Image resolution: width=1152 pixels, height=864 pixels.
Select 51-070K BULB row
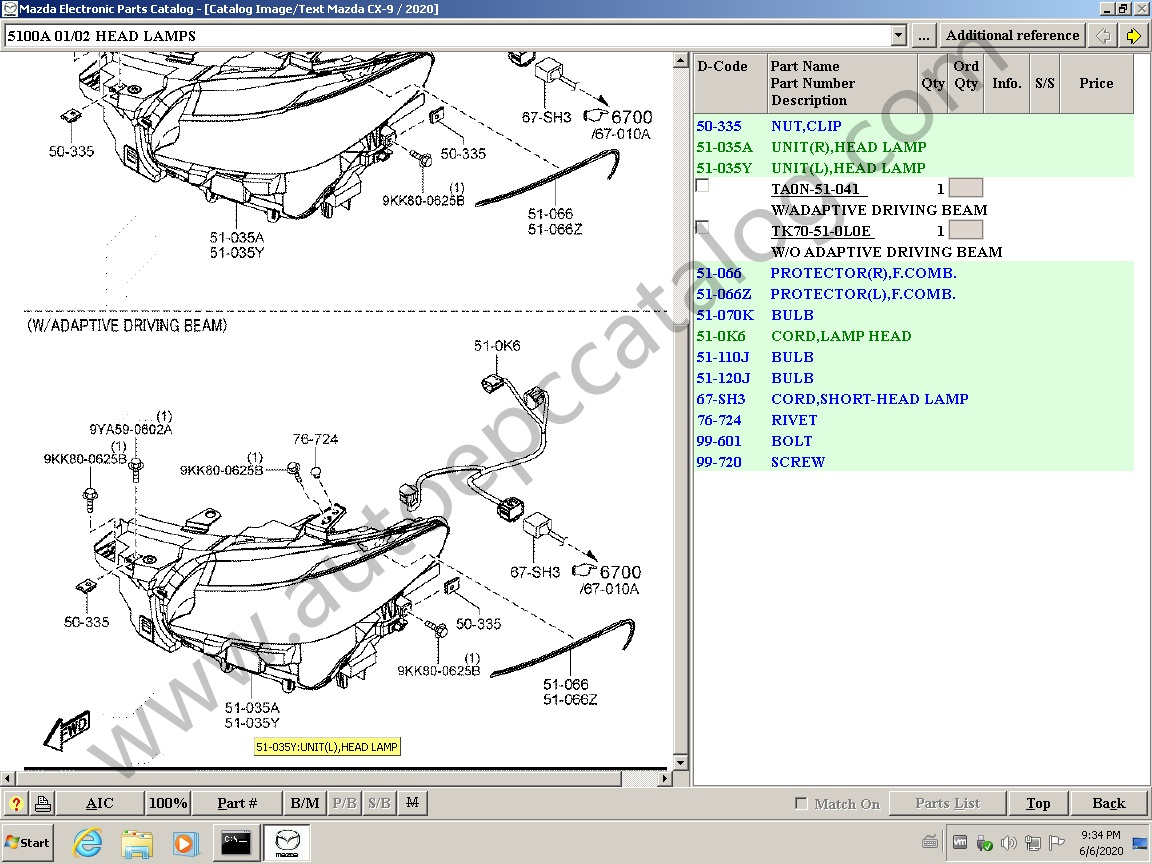point(913,314)
